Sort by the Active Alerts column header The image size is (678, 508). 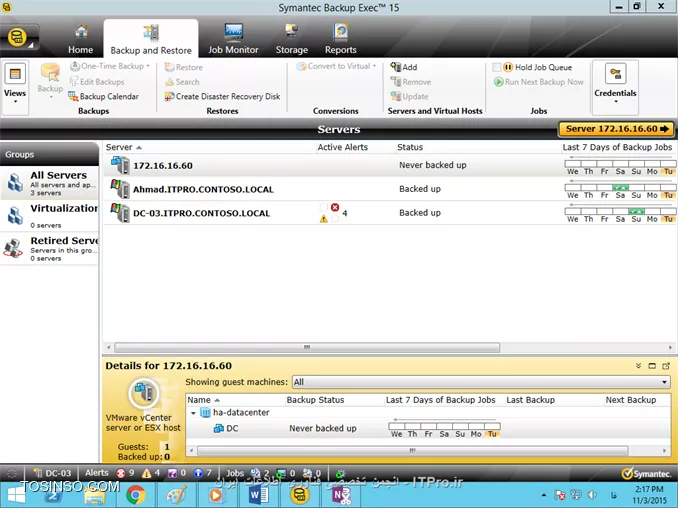343,147
